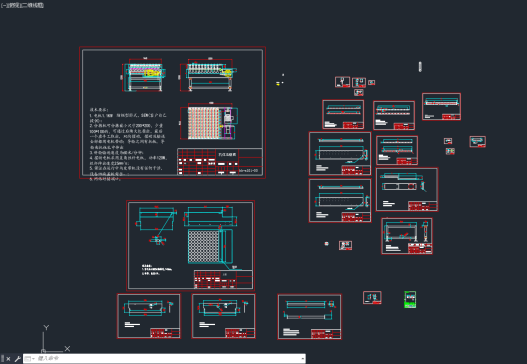Image resolution: width=527 pixels, height=364 pixels.
Task: Close the command line window
Action: pyautogui.click(x=8, y=359)
